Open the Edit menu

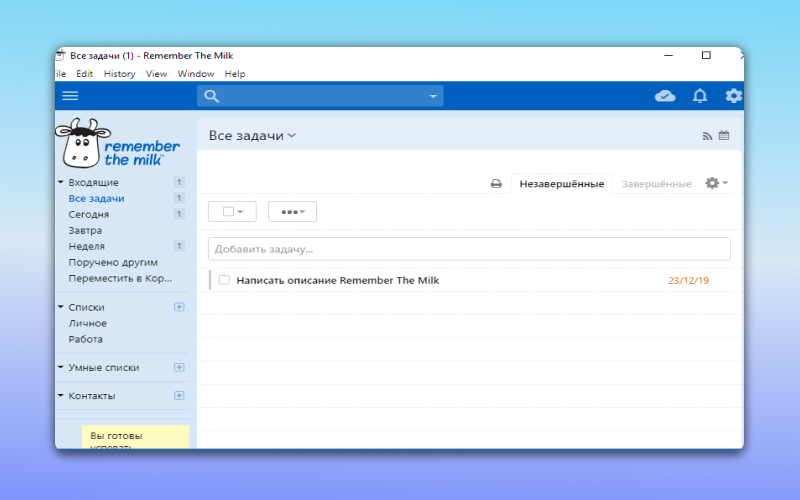pyautogui.click(x=84, y=73)
